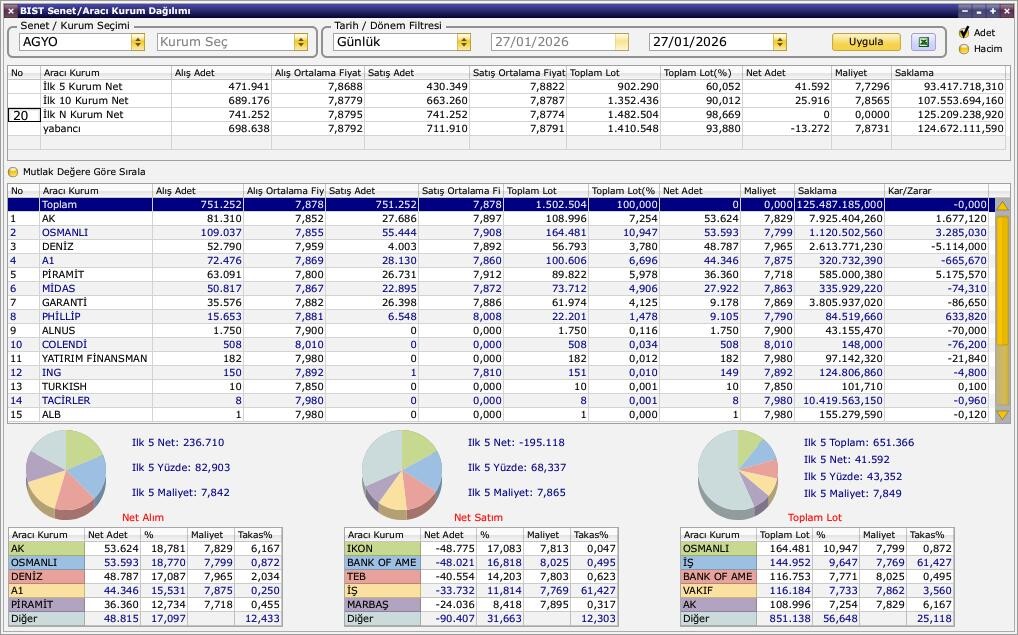Click the yellow vertical scrollbar thumb

tap(1002, 280)
